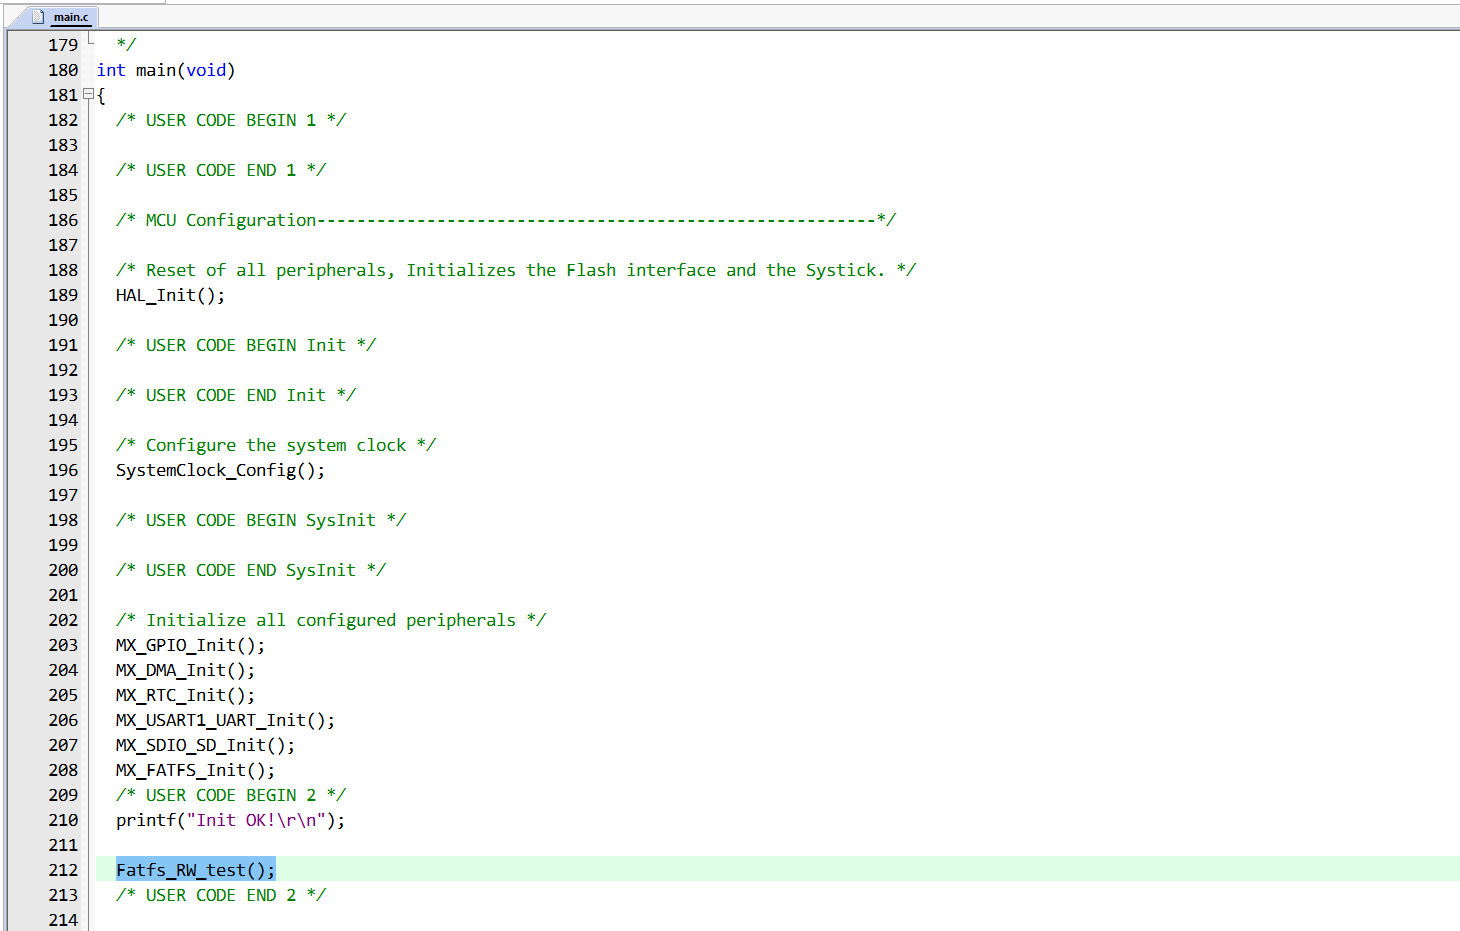Click the SystemClock_Config(); call
Image resolution: width=1460 pixels, height=931 pixels.
[220, 470]
